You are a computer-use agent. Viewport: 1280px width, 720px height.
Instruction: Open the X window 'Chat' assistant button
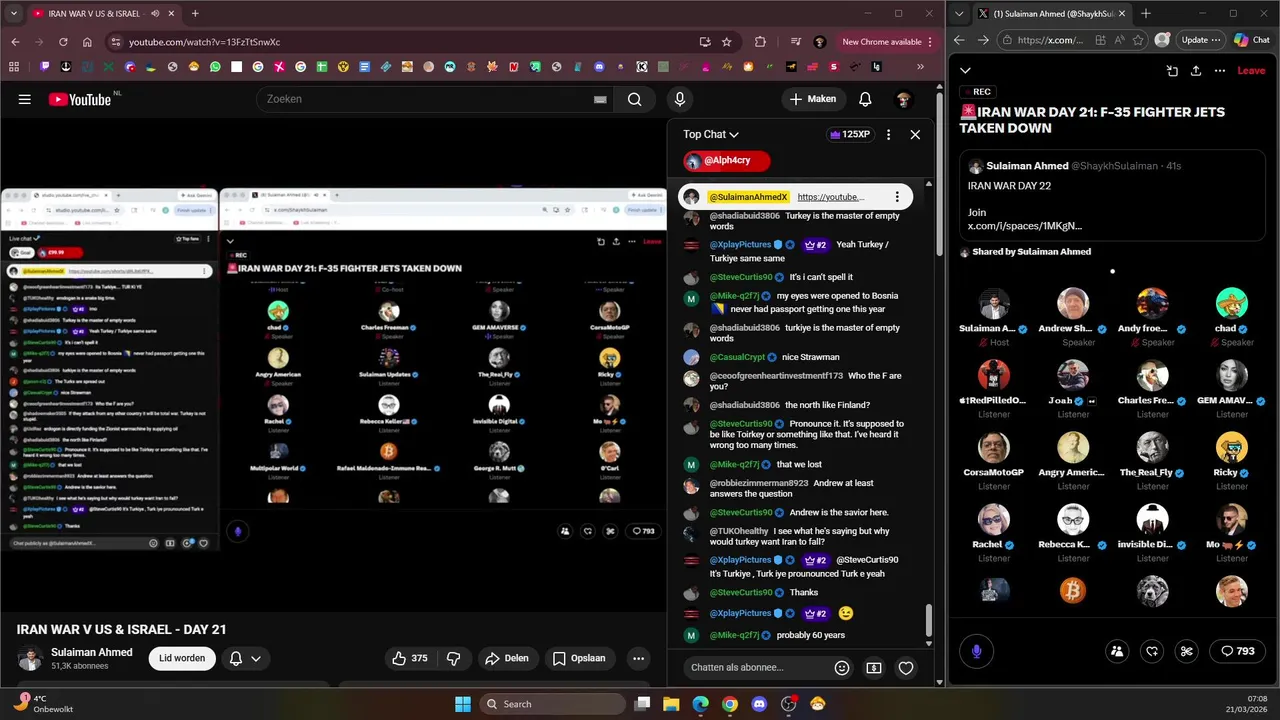click(x=1252, y=40)
